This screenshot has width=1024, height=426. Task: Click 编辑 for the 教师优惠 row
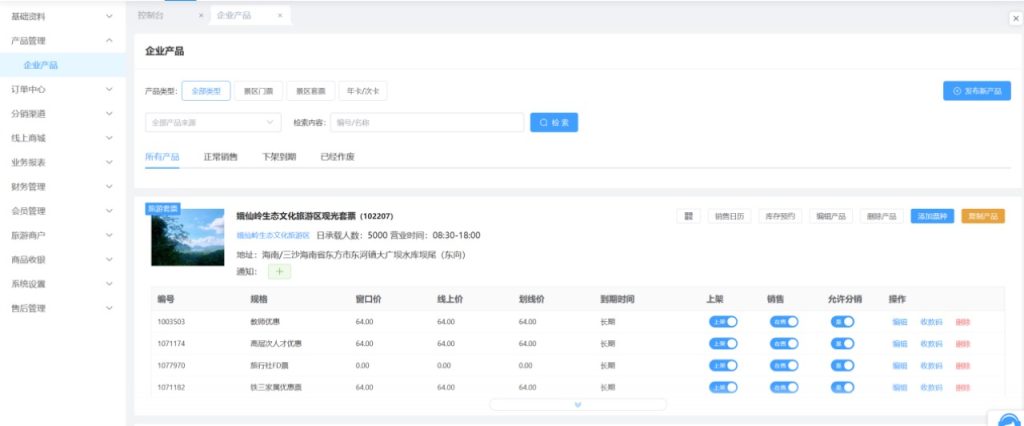900,322
